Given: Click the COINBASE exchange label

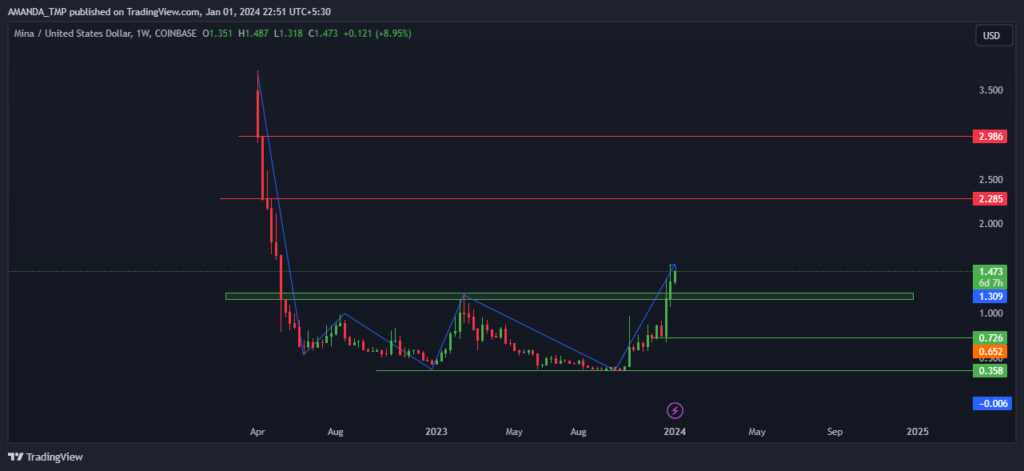Looking at the screenshot, I should pos(176,33).
